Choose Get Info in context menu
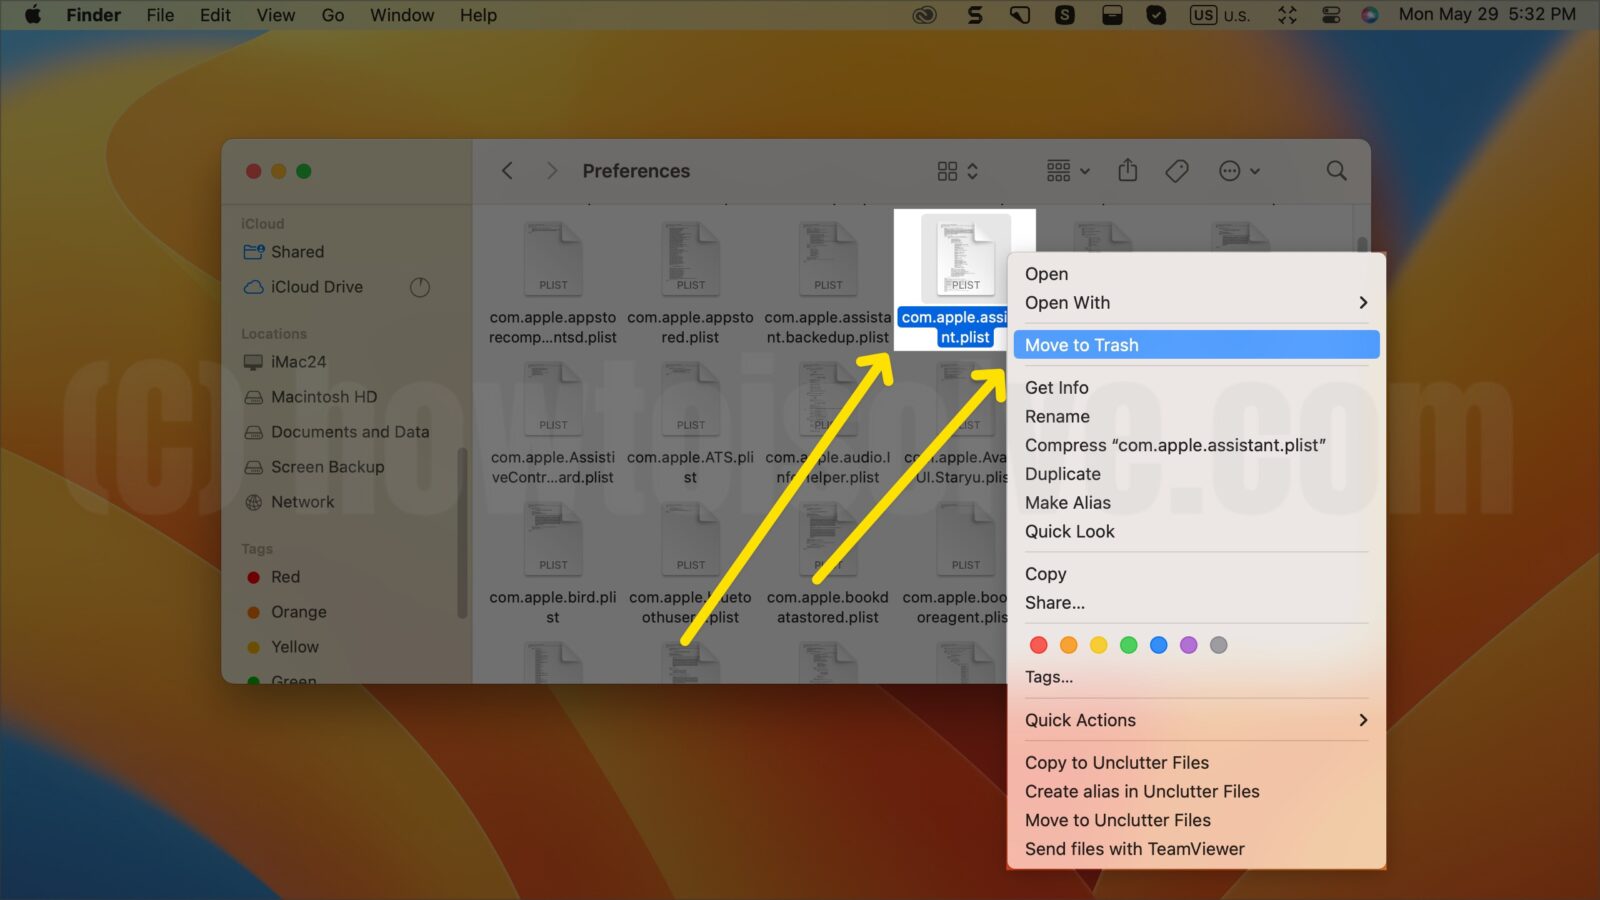 click(1196, 388)
